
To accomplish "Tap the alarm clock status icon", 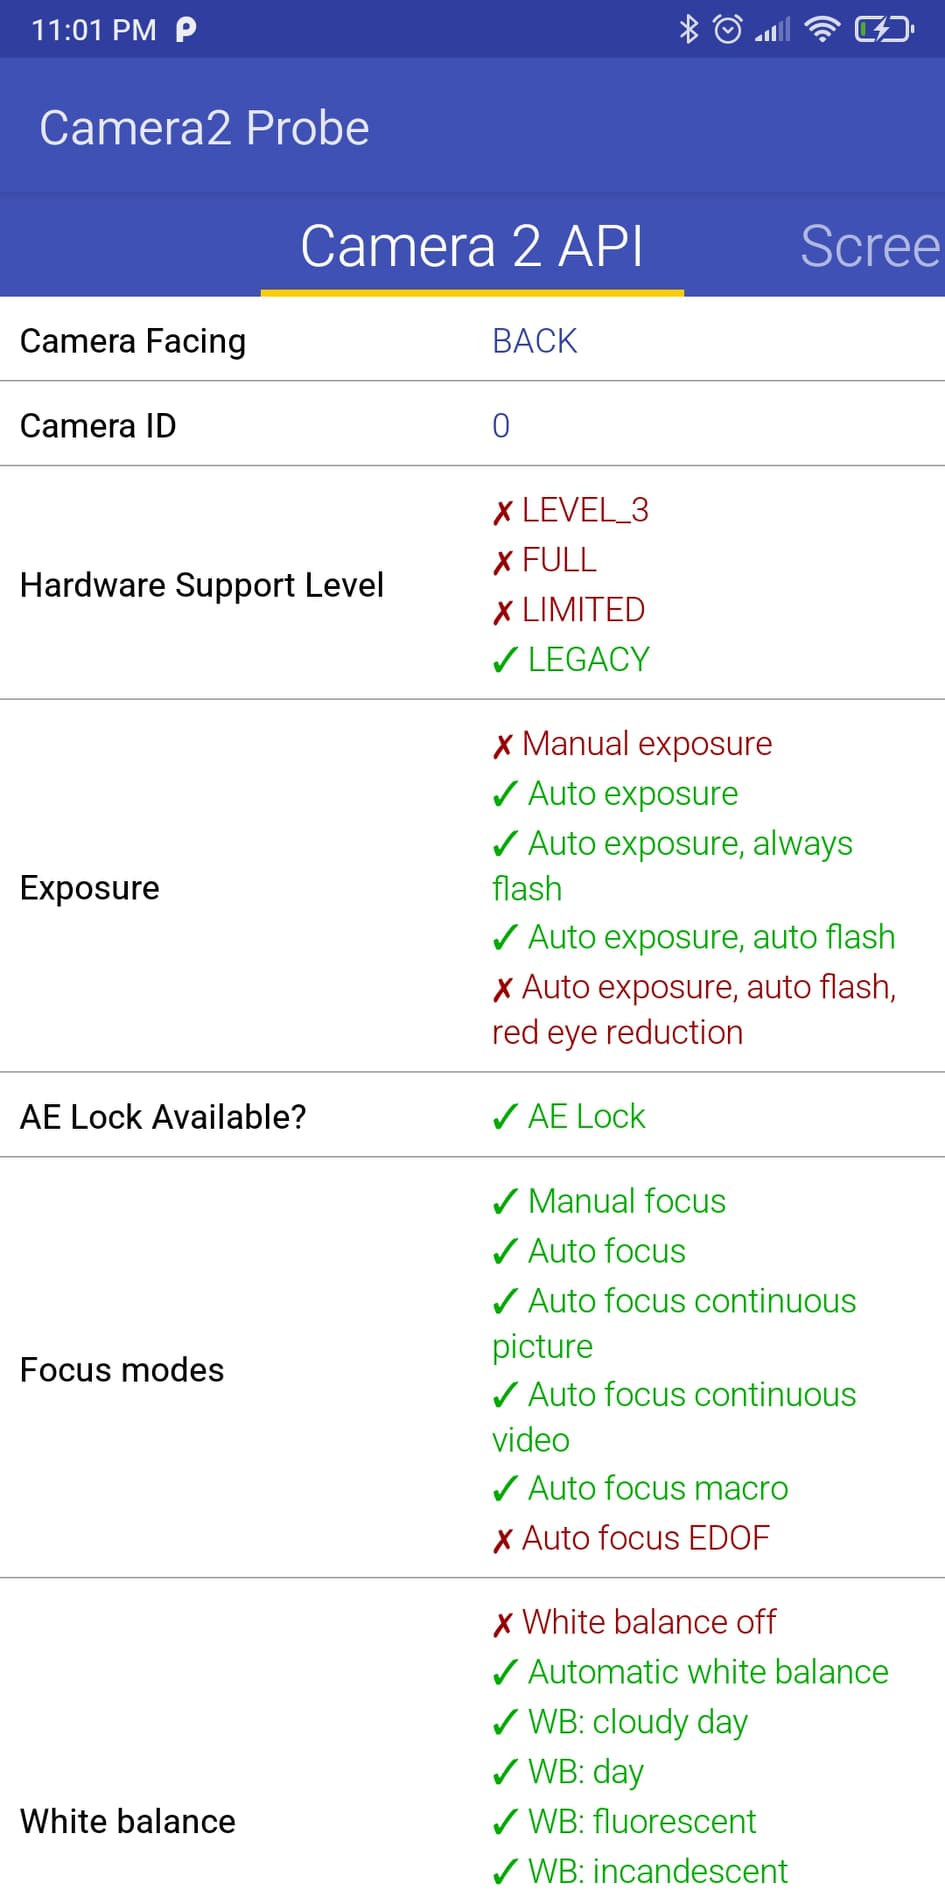I will pos(728,29).
